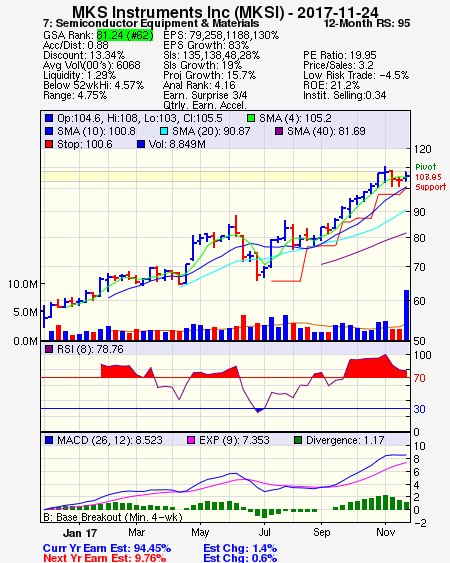Click the cyan SMA (20) legend swatch
450x563 pixels.
[164, 131]
